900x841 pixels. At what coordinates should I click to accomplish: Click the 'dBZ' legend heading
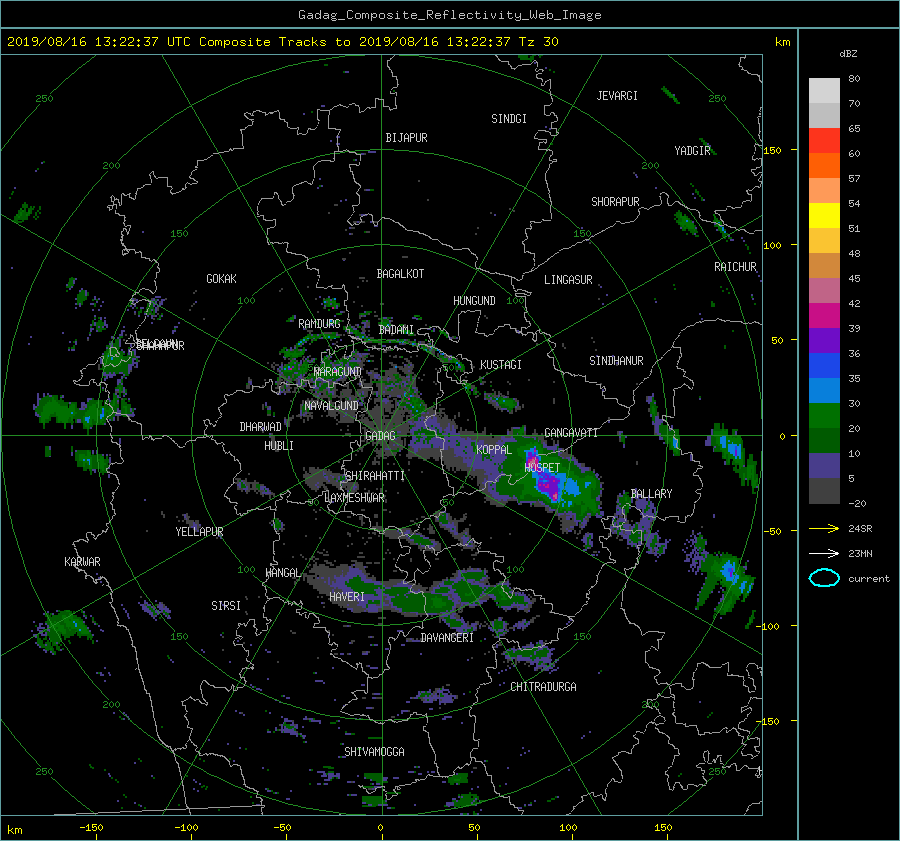pos(848,53)
